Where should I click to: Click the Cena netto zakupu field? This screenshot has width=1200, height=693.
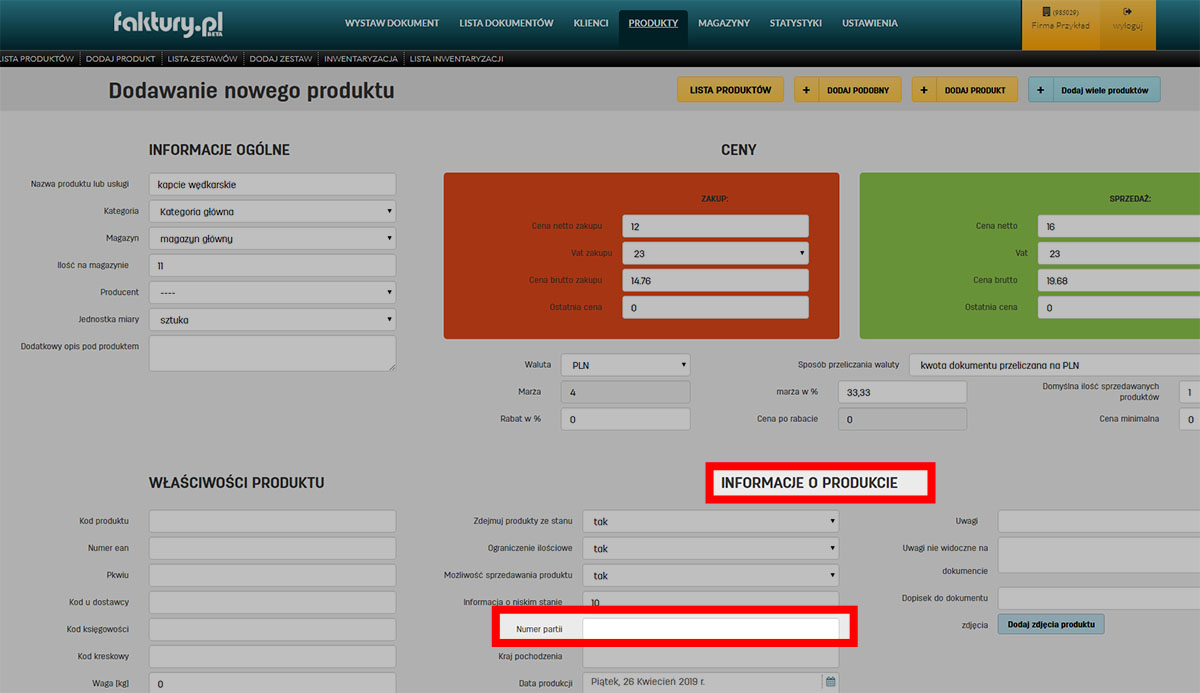click(x=715, y=227)
